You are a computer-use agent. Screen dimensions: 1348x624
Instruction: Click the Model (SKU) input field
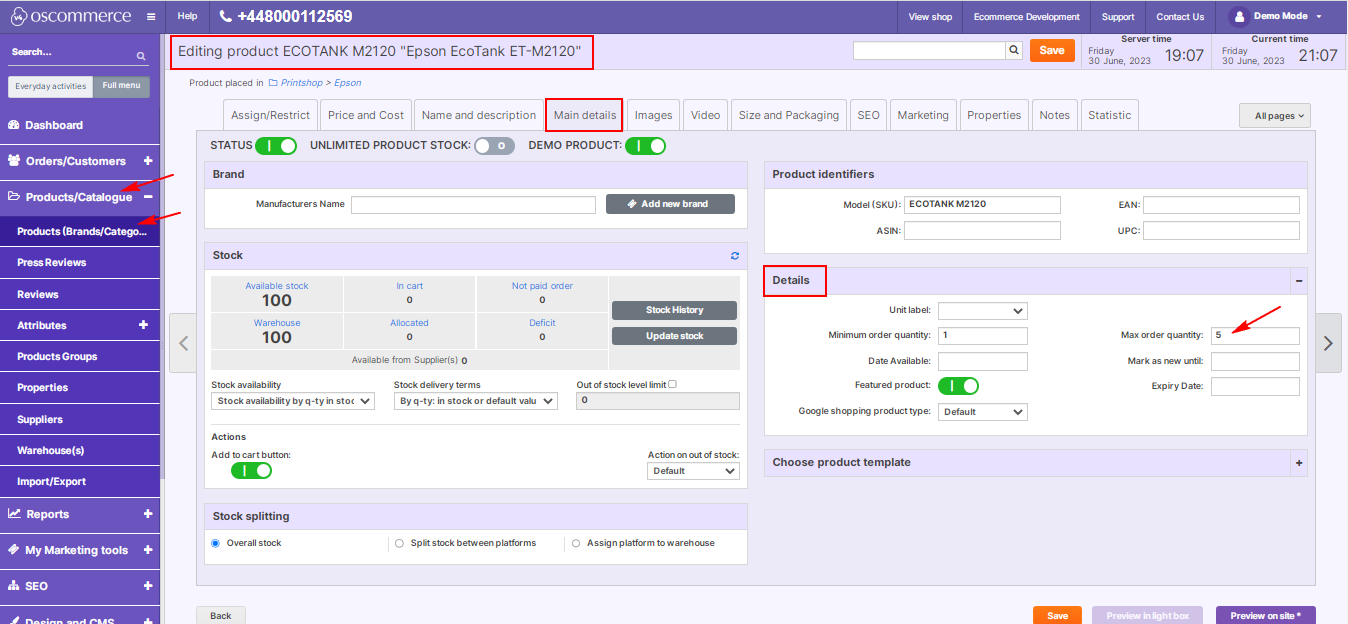[982, 205]
